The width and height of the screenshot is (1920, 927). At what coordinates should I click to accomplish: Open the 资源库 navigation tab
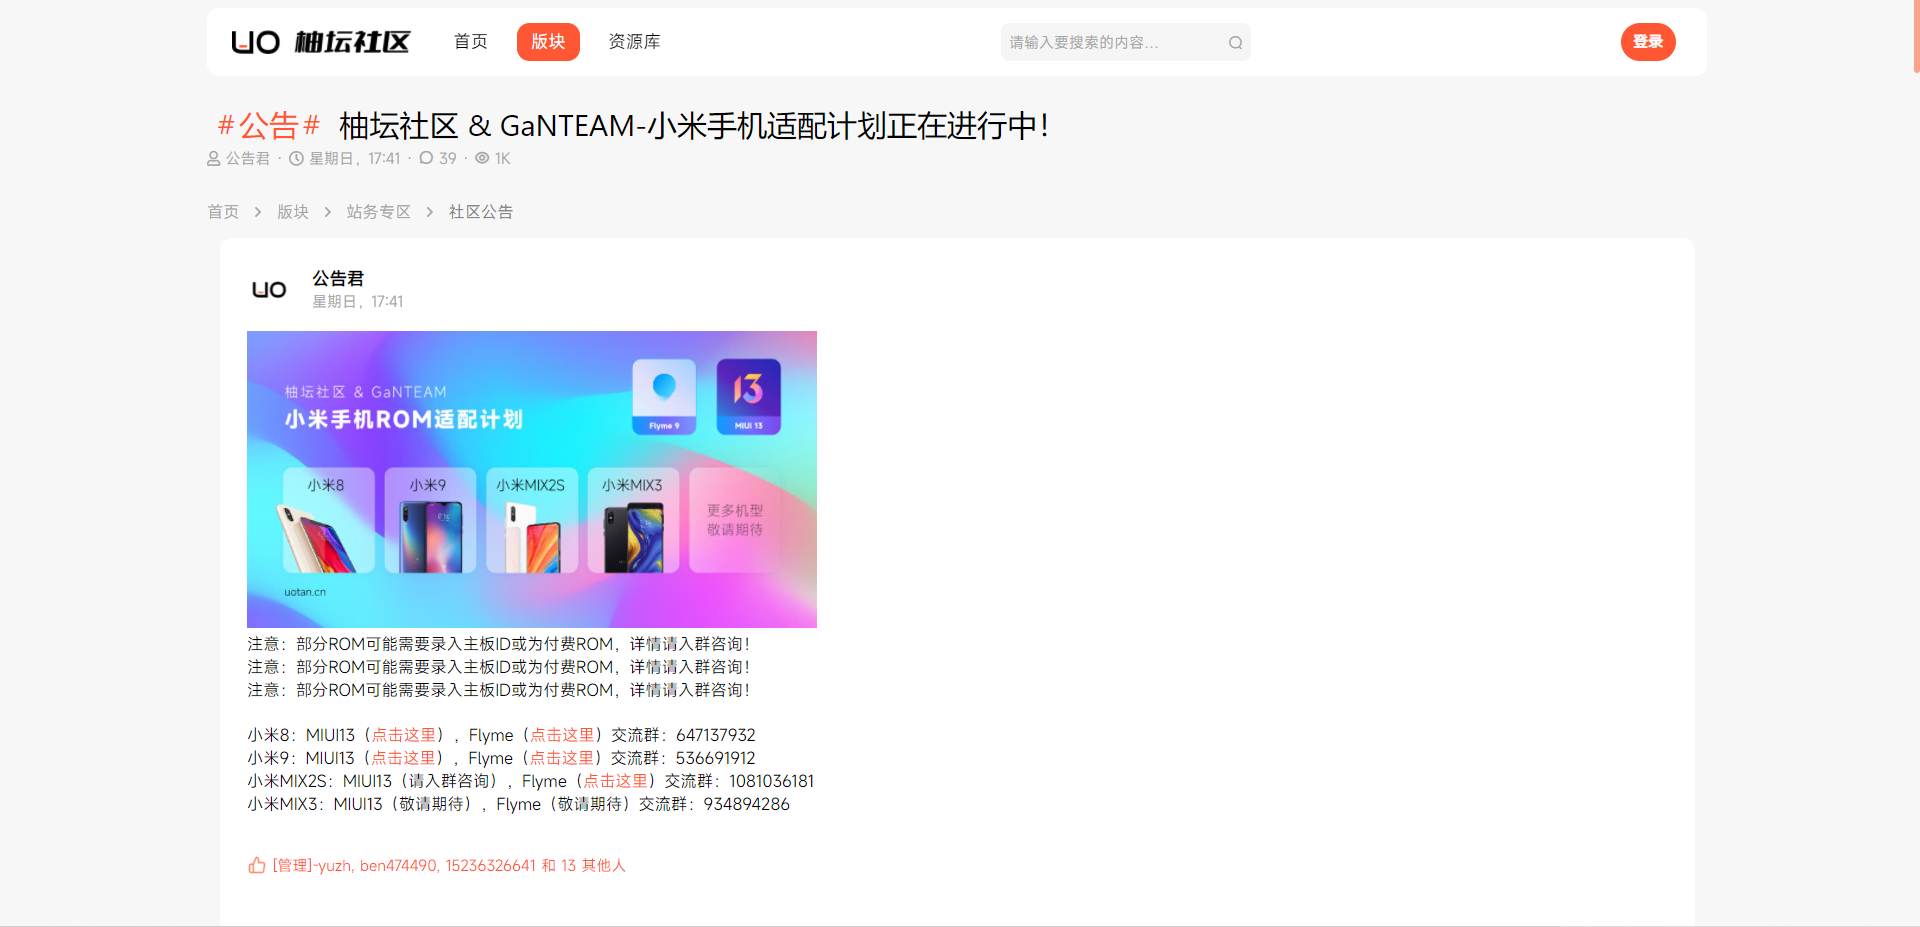[635, 42]
